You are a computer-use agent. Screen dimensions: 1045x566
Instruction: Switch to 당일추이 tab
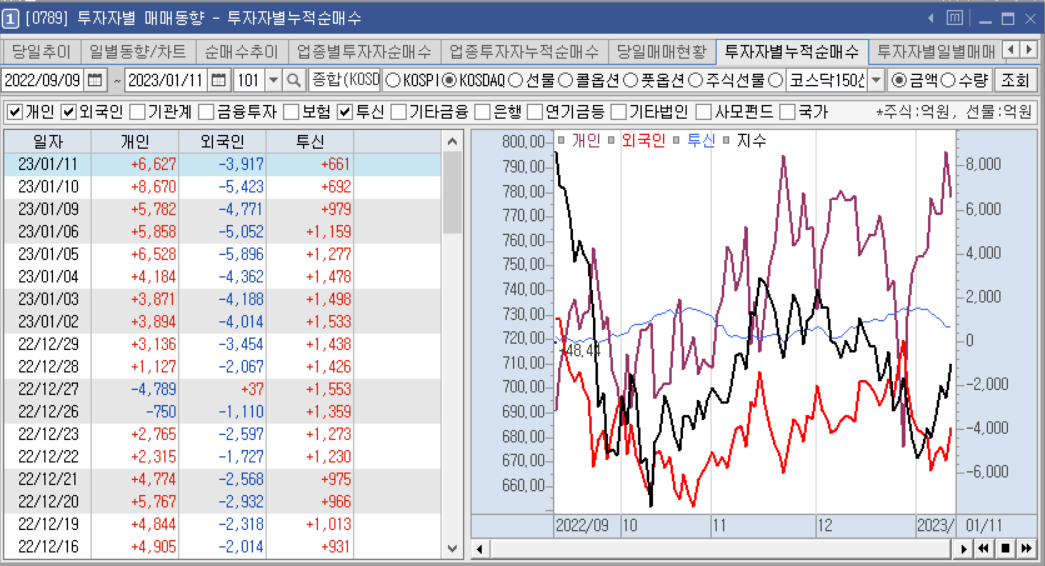click(41, 51)
